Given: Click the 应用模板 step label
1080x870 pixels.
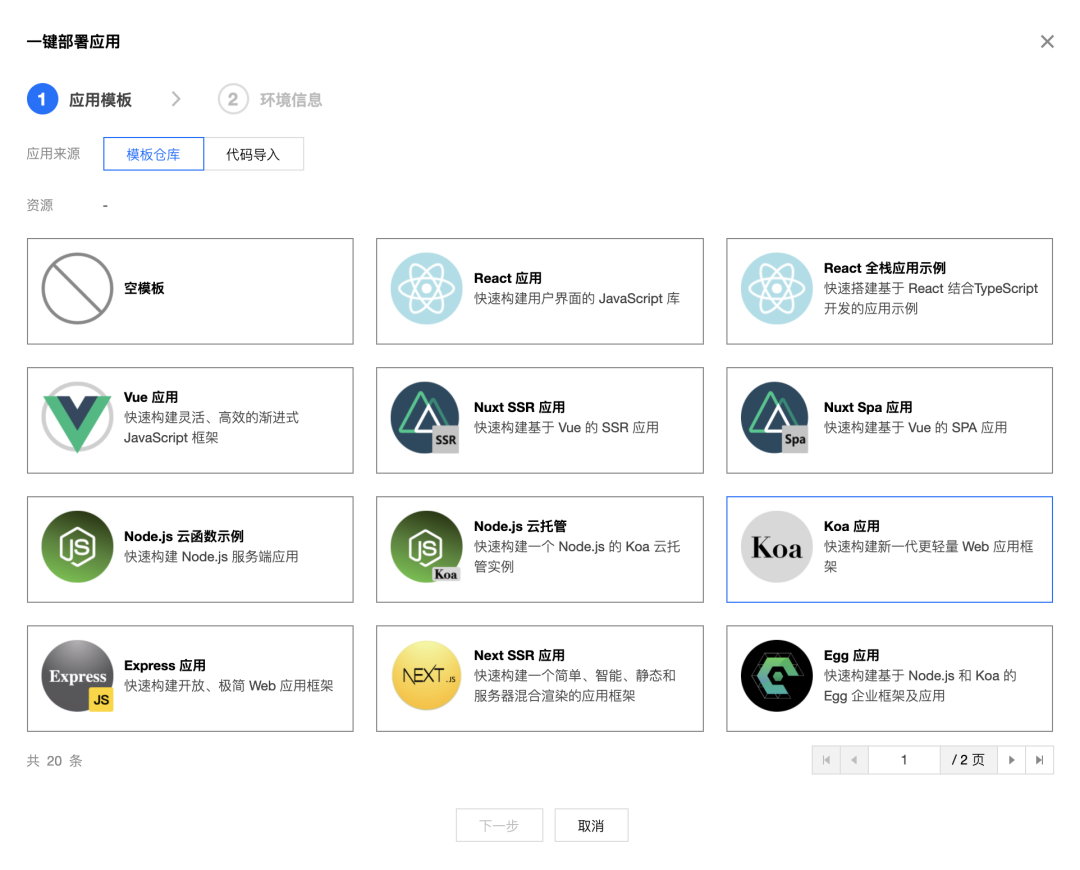Looking at the screenshot, I should point(100,100).
